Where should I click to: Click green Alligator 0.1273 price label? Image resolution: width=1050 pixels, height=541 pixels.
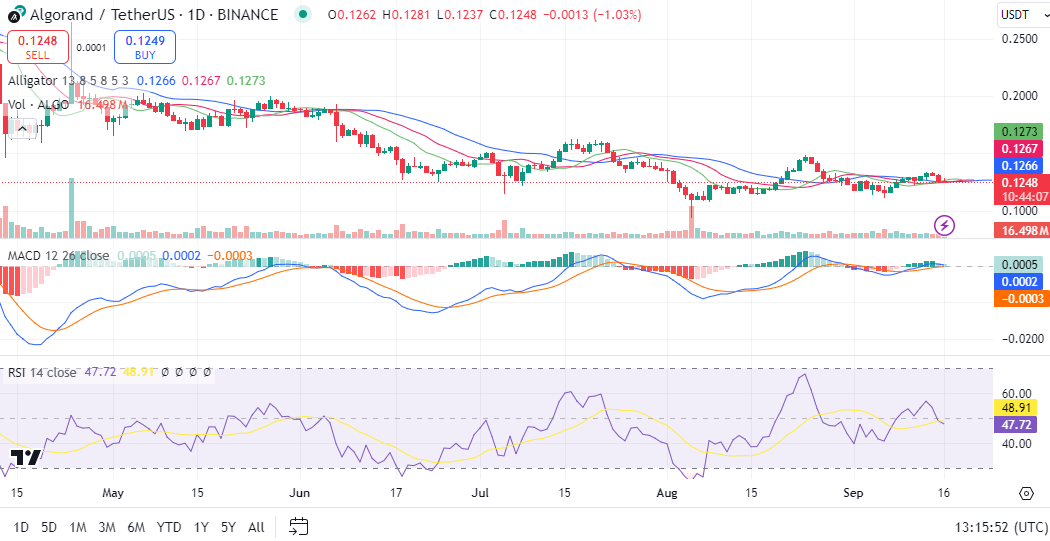coord(1021,132)
